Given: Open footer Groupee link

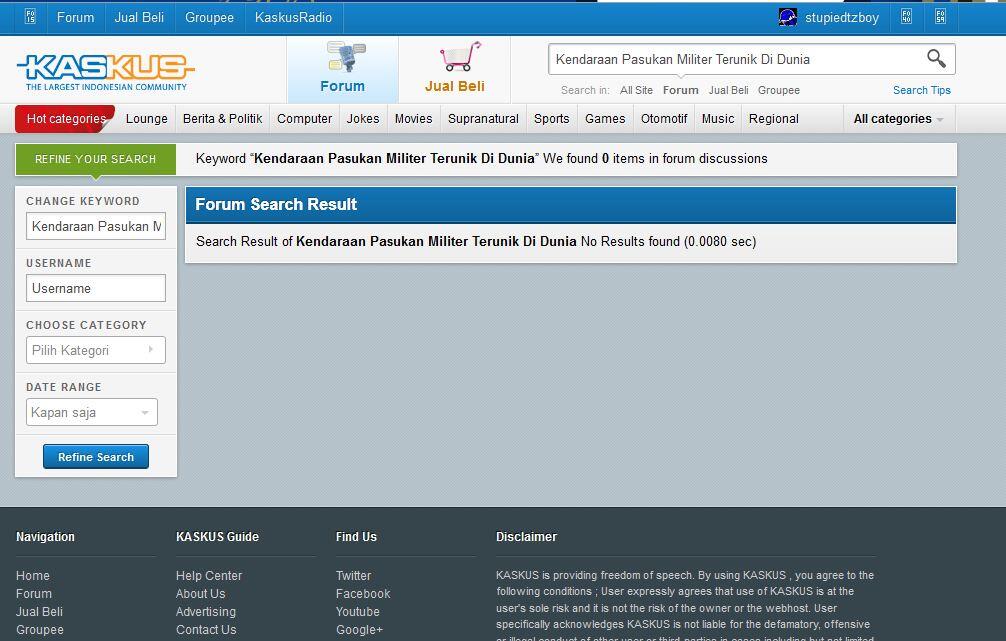Looking at the screenshot, I should [x=40, y=629].
